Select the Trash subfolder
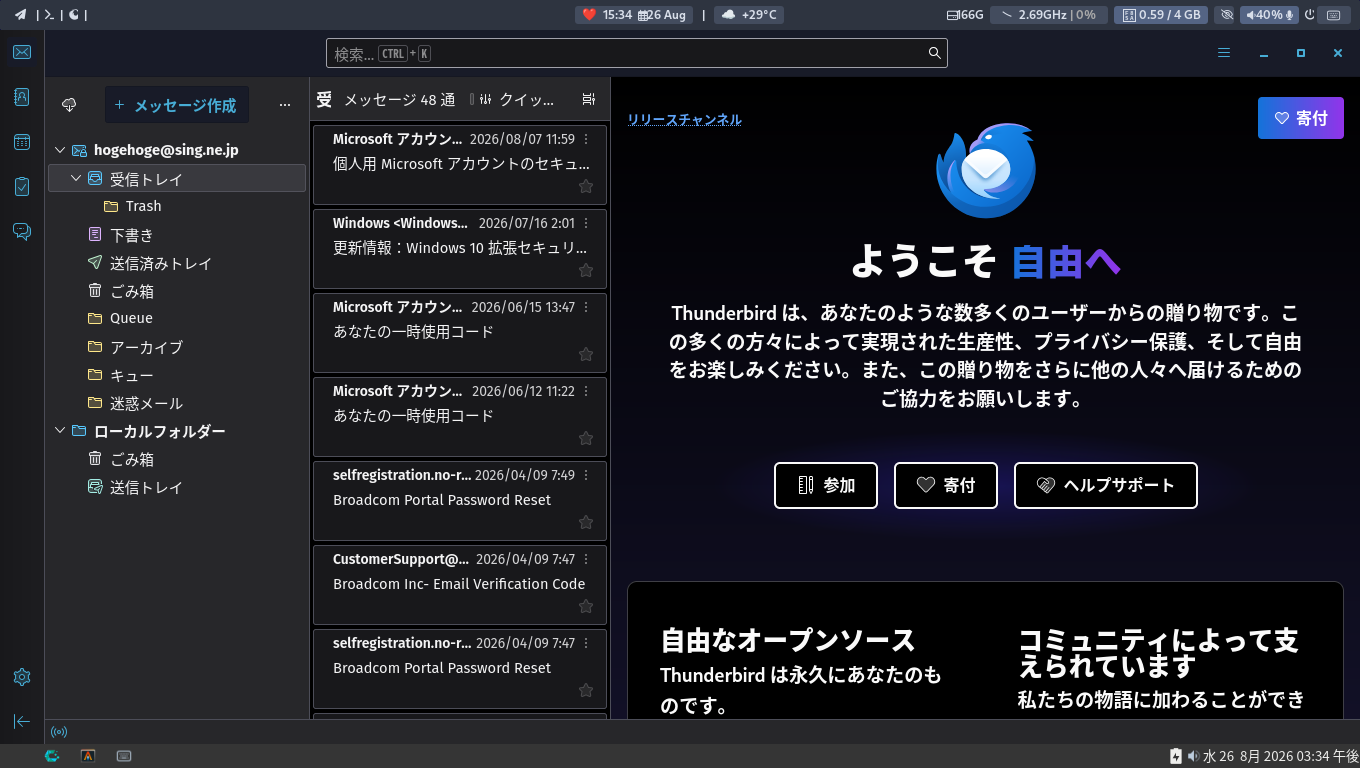The height and width of the screenshot is (768, 1360). tap(177, 206)
